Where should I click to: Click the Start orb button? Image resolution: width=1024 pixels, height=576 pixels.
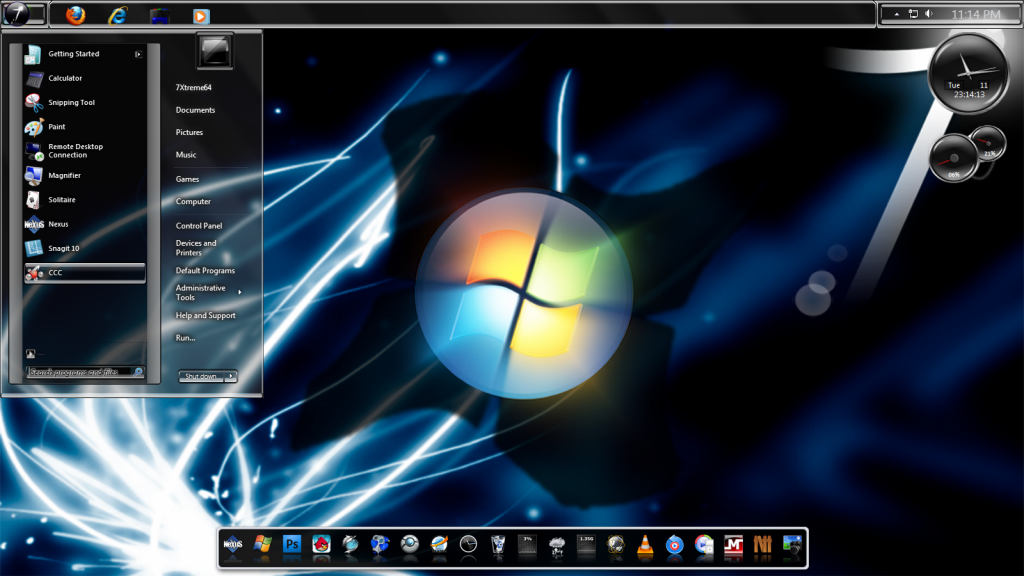[18, 14]
